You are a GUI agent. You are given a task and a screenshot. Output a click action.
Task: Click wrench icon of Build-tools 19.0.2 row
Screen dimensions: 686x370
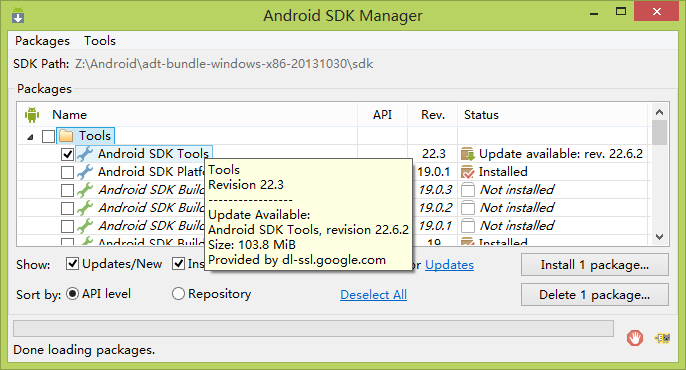point(85,207)
